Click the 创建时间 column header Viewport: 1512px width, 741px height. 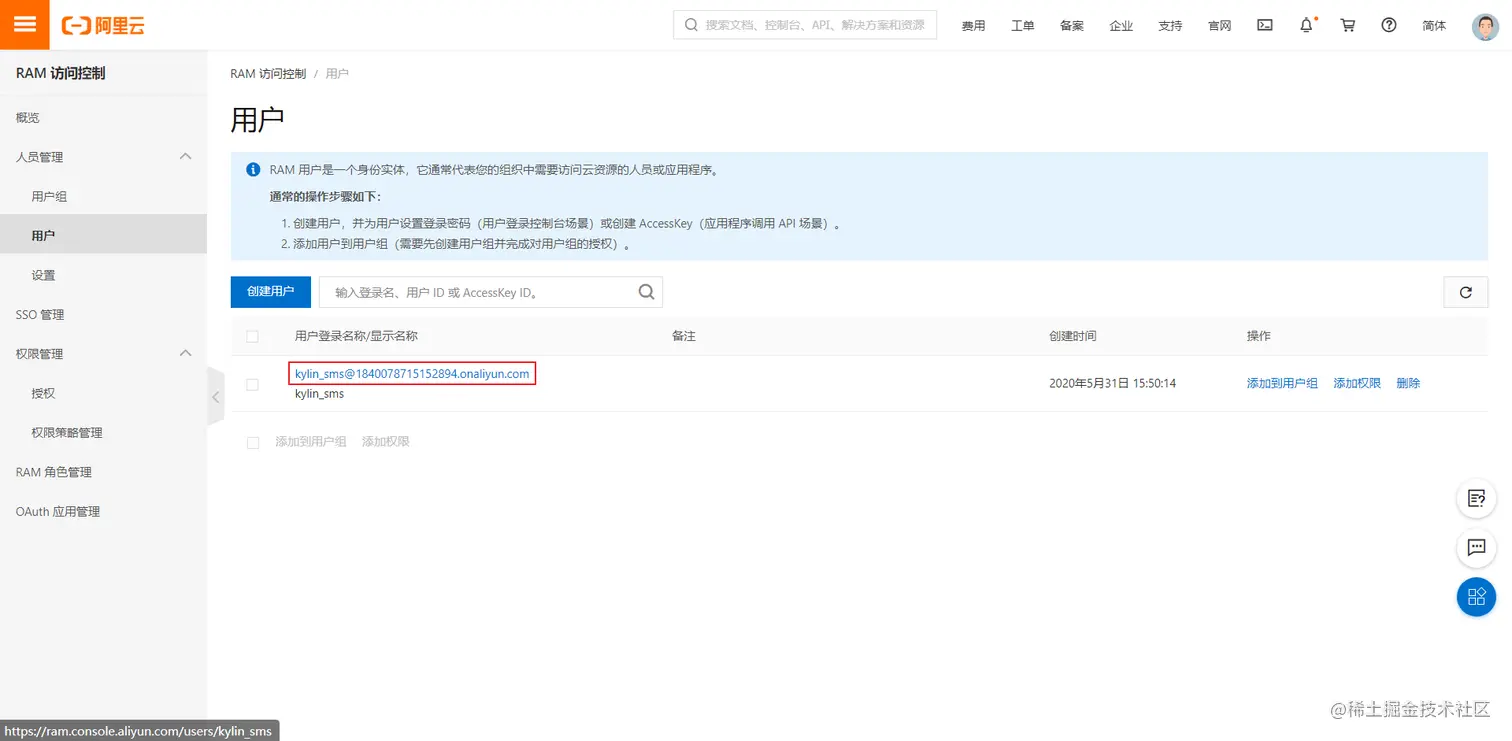point(1073,336)
